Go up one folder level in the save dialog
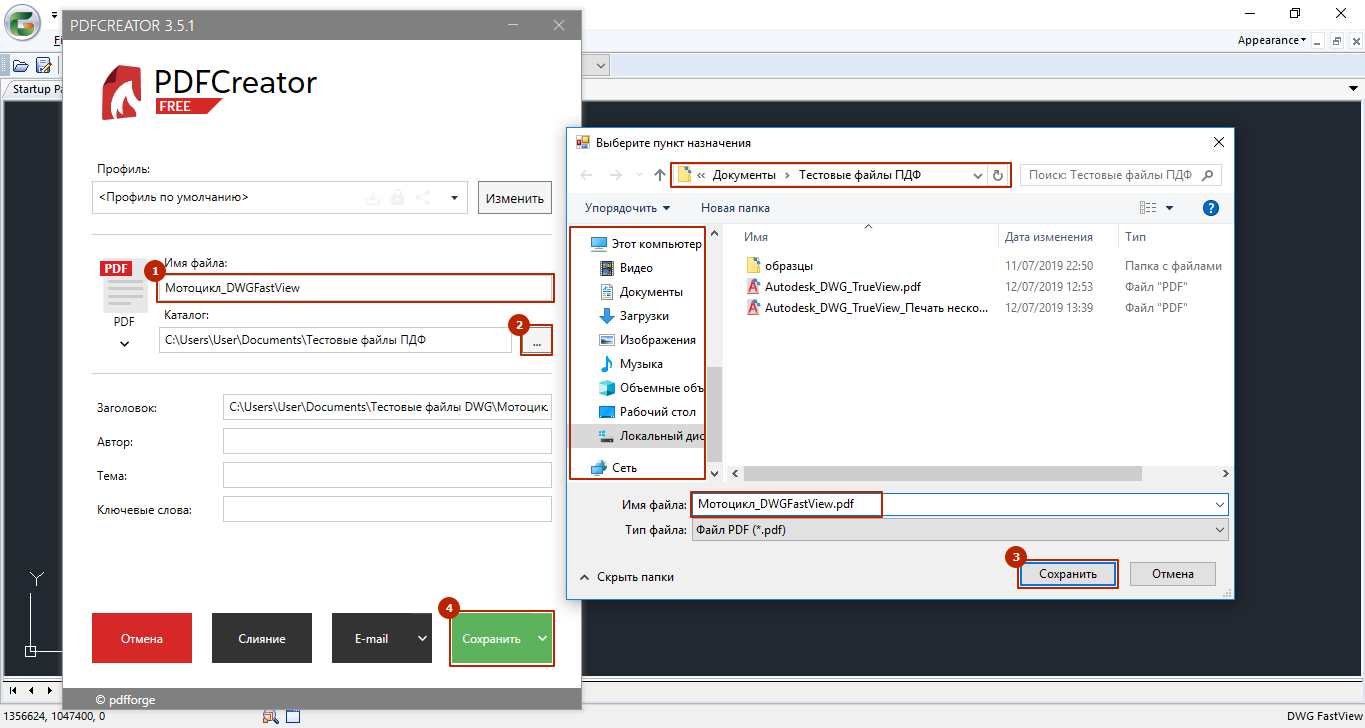The image size is (1365, 728). (x=660, y=175)
